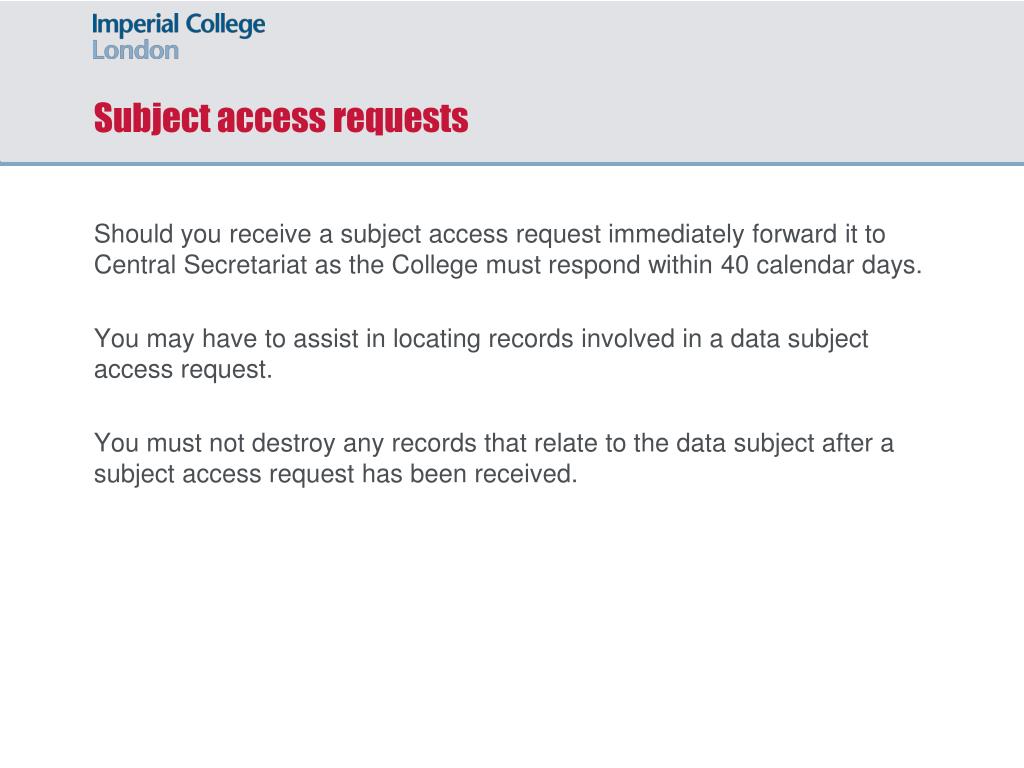This screenshot has height=768, width=1024.
Task: Select the Subject access requests heading
Action: click(281, 118)
